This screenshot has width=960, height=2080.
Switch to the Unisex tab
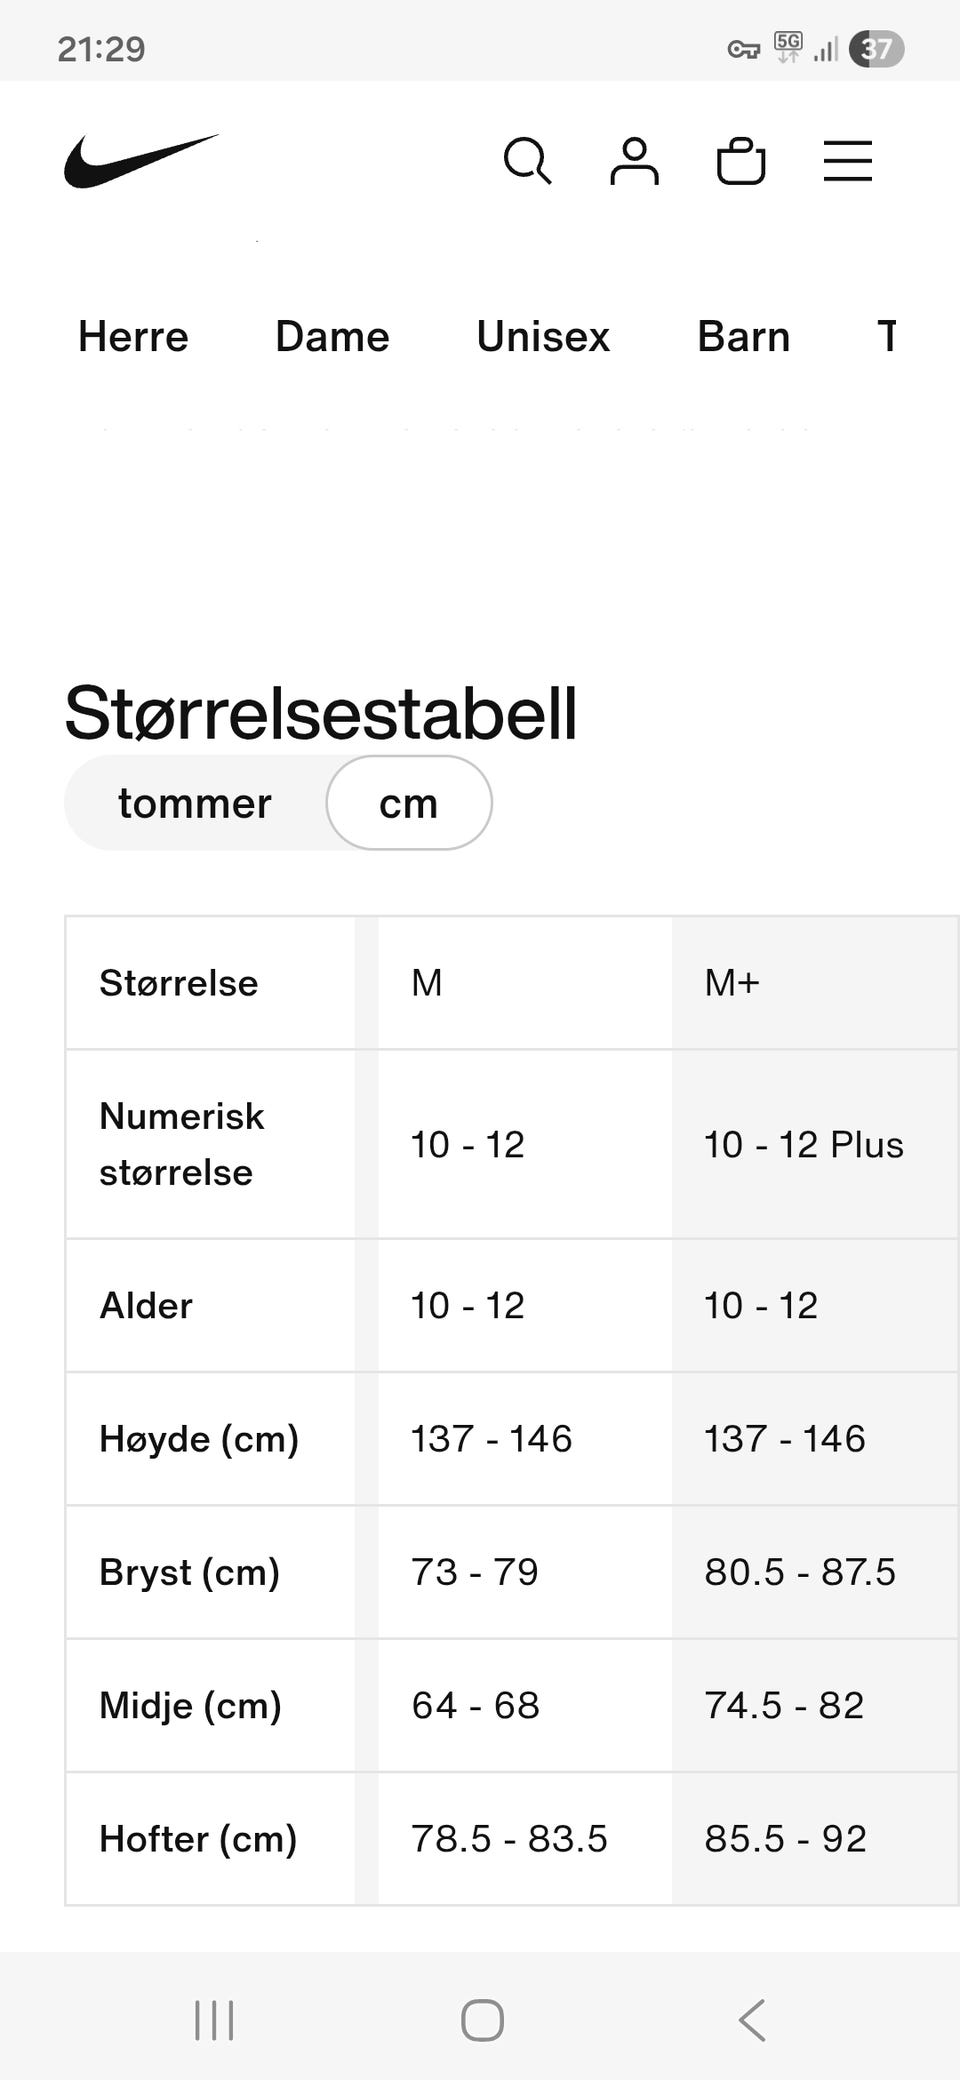543,337
